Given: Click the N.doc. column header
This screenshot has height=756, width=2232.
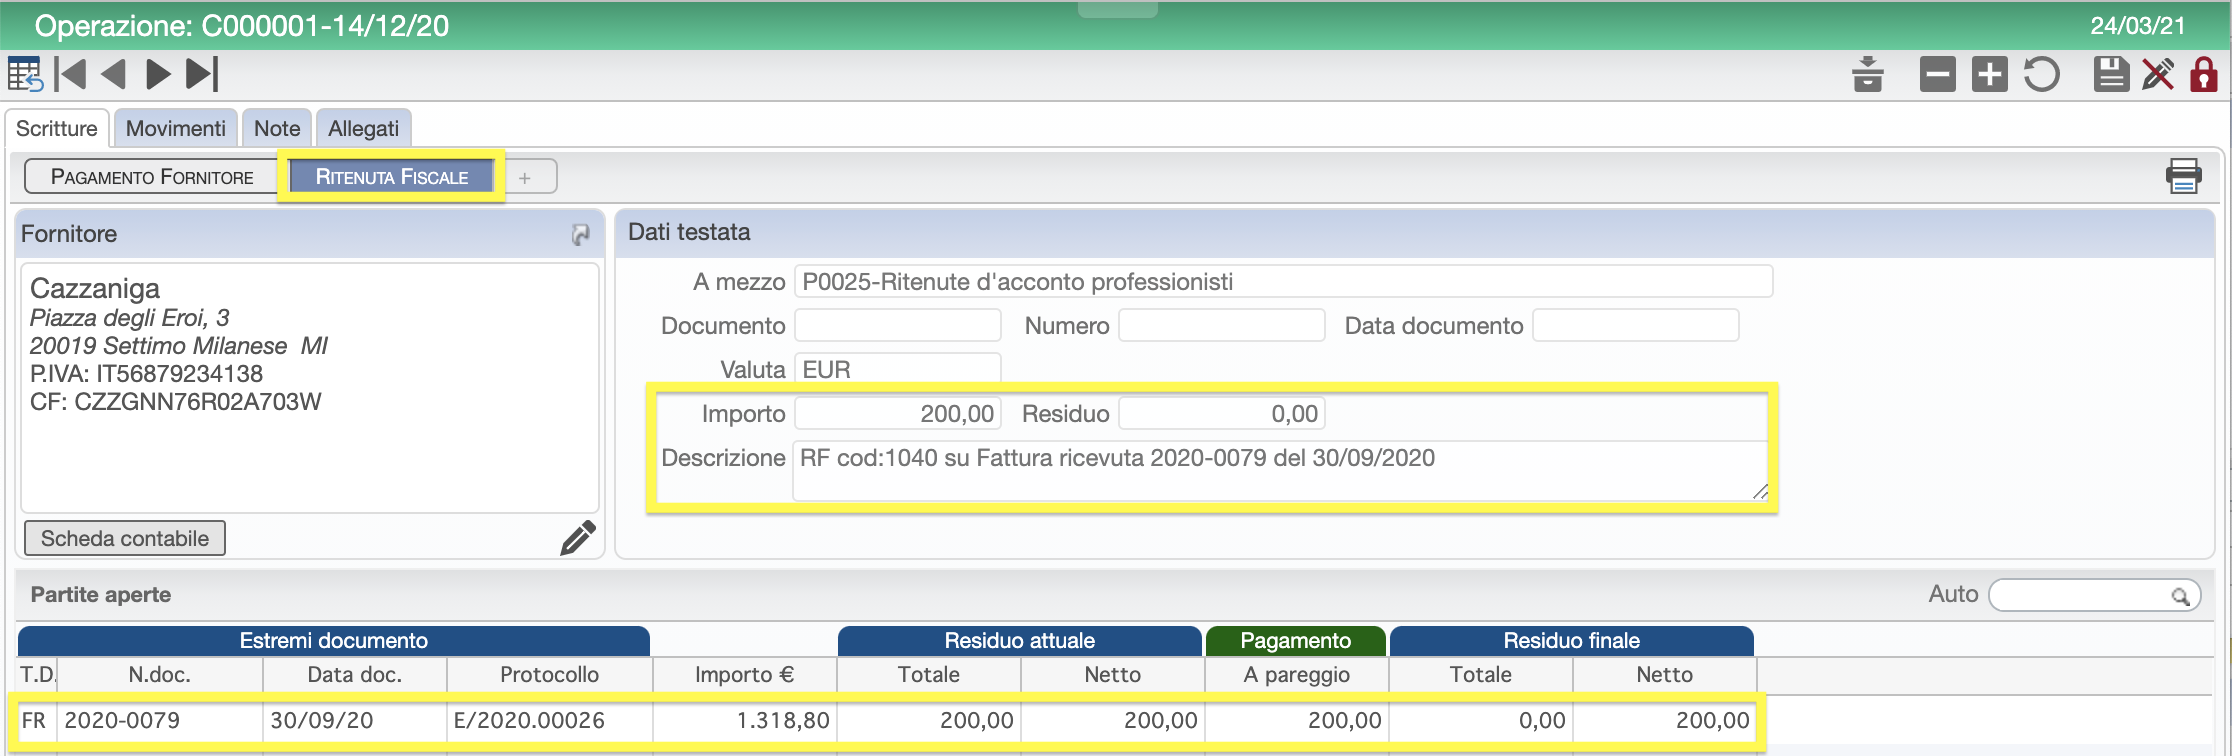Looking at the screenshot, I should tap(160, 675).
